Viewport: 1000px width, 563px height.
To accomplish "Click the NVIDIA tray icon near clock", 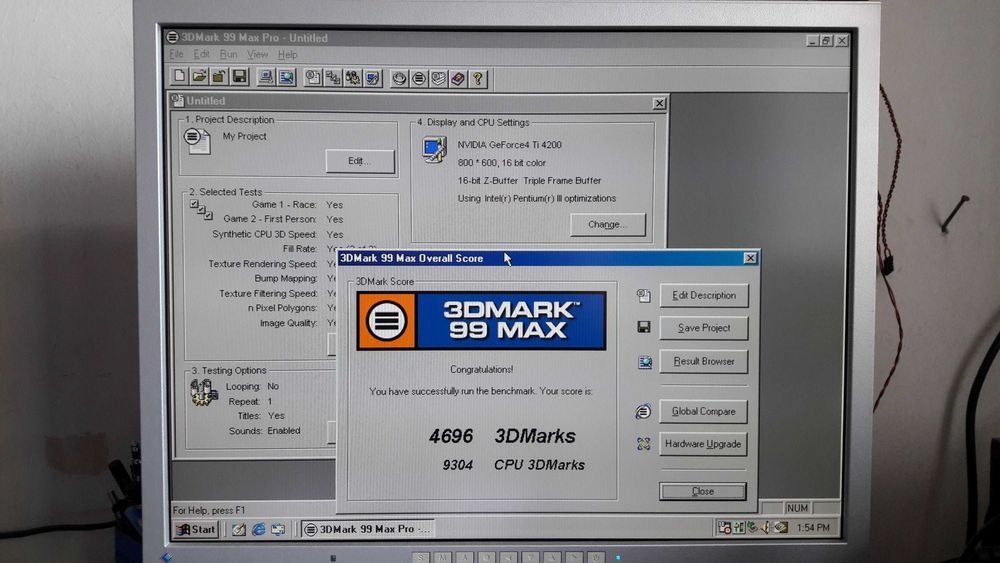I will click(x=781, y=527).
